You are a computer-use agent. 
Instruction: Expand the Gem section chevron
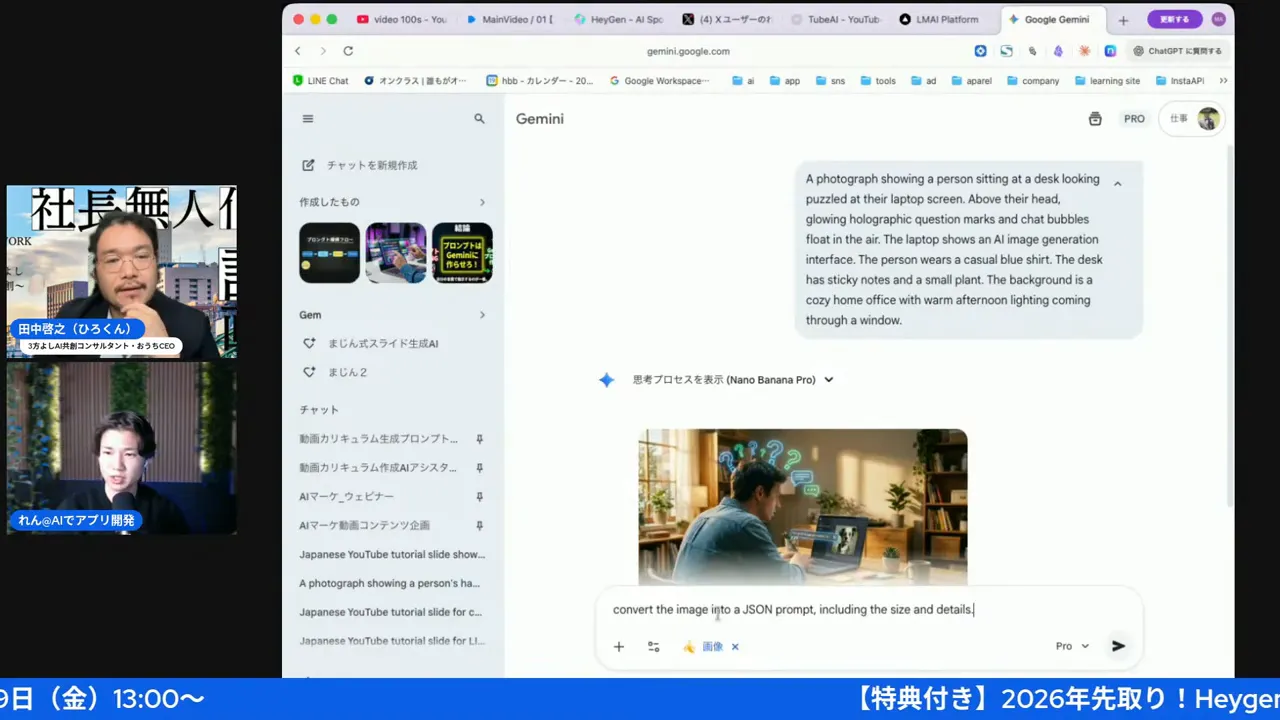click(482, 314)
